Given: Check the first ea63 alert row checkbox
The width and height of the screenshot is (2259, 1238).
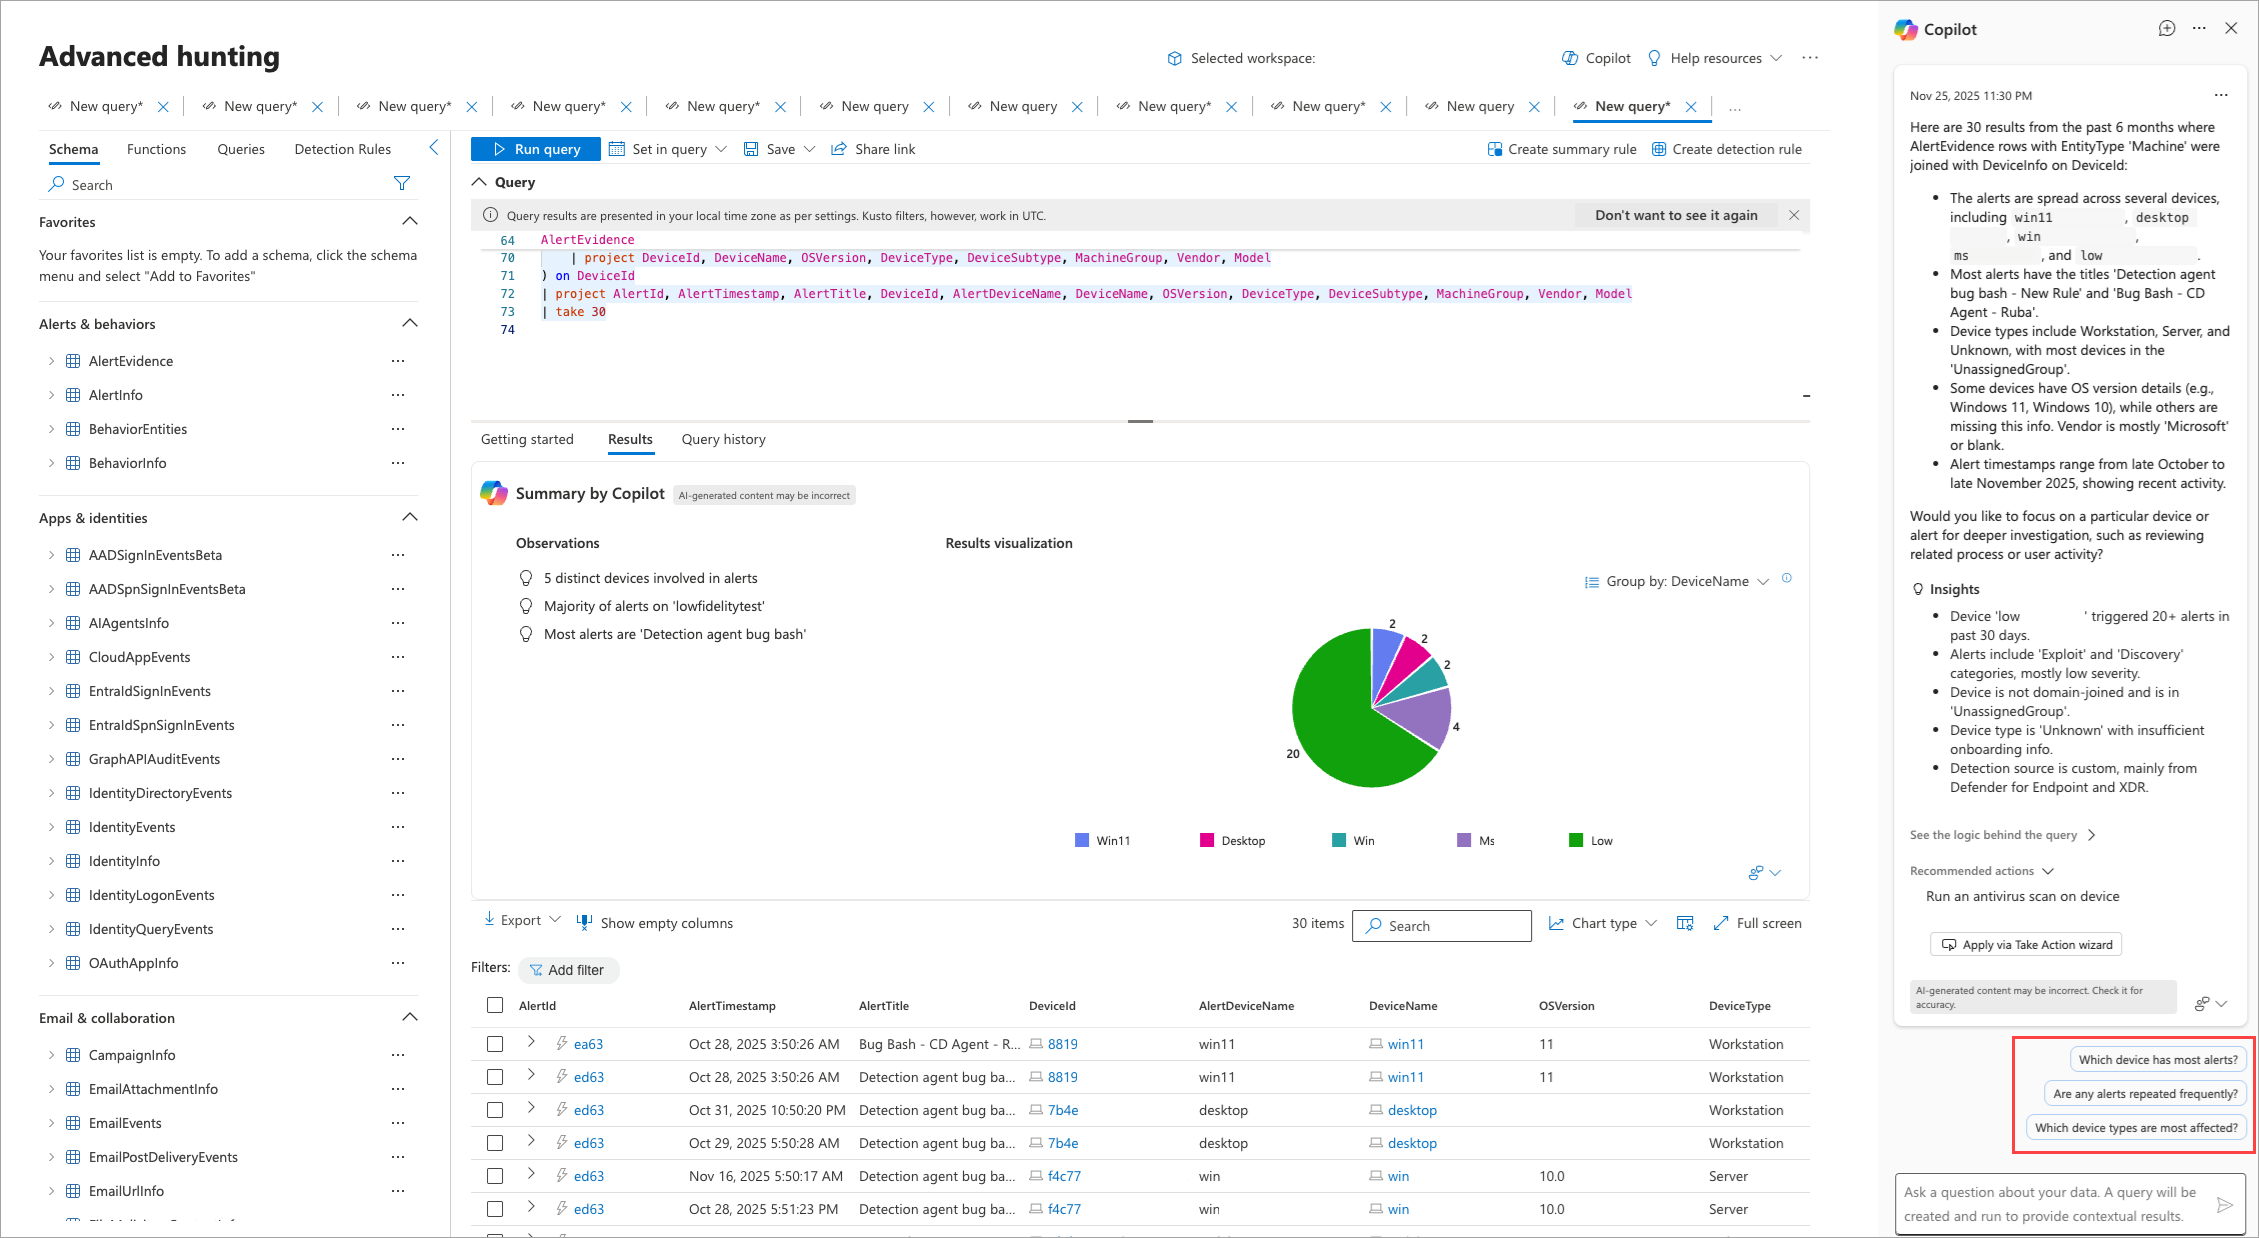Looking at the screenshot, I should (495, 1044).
